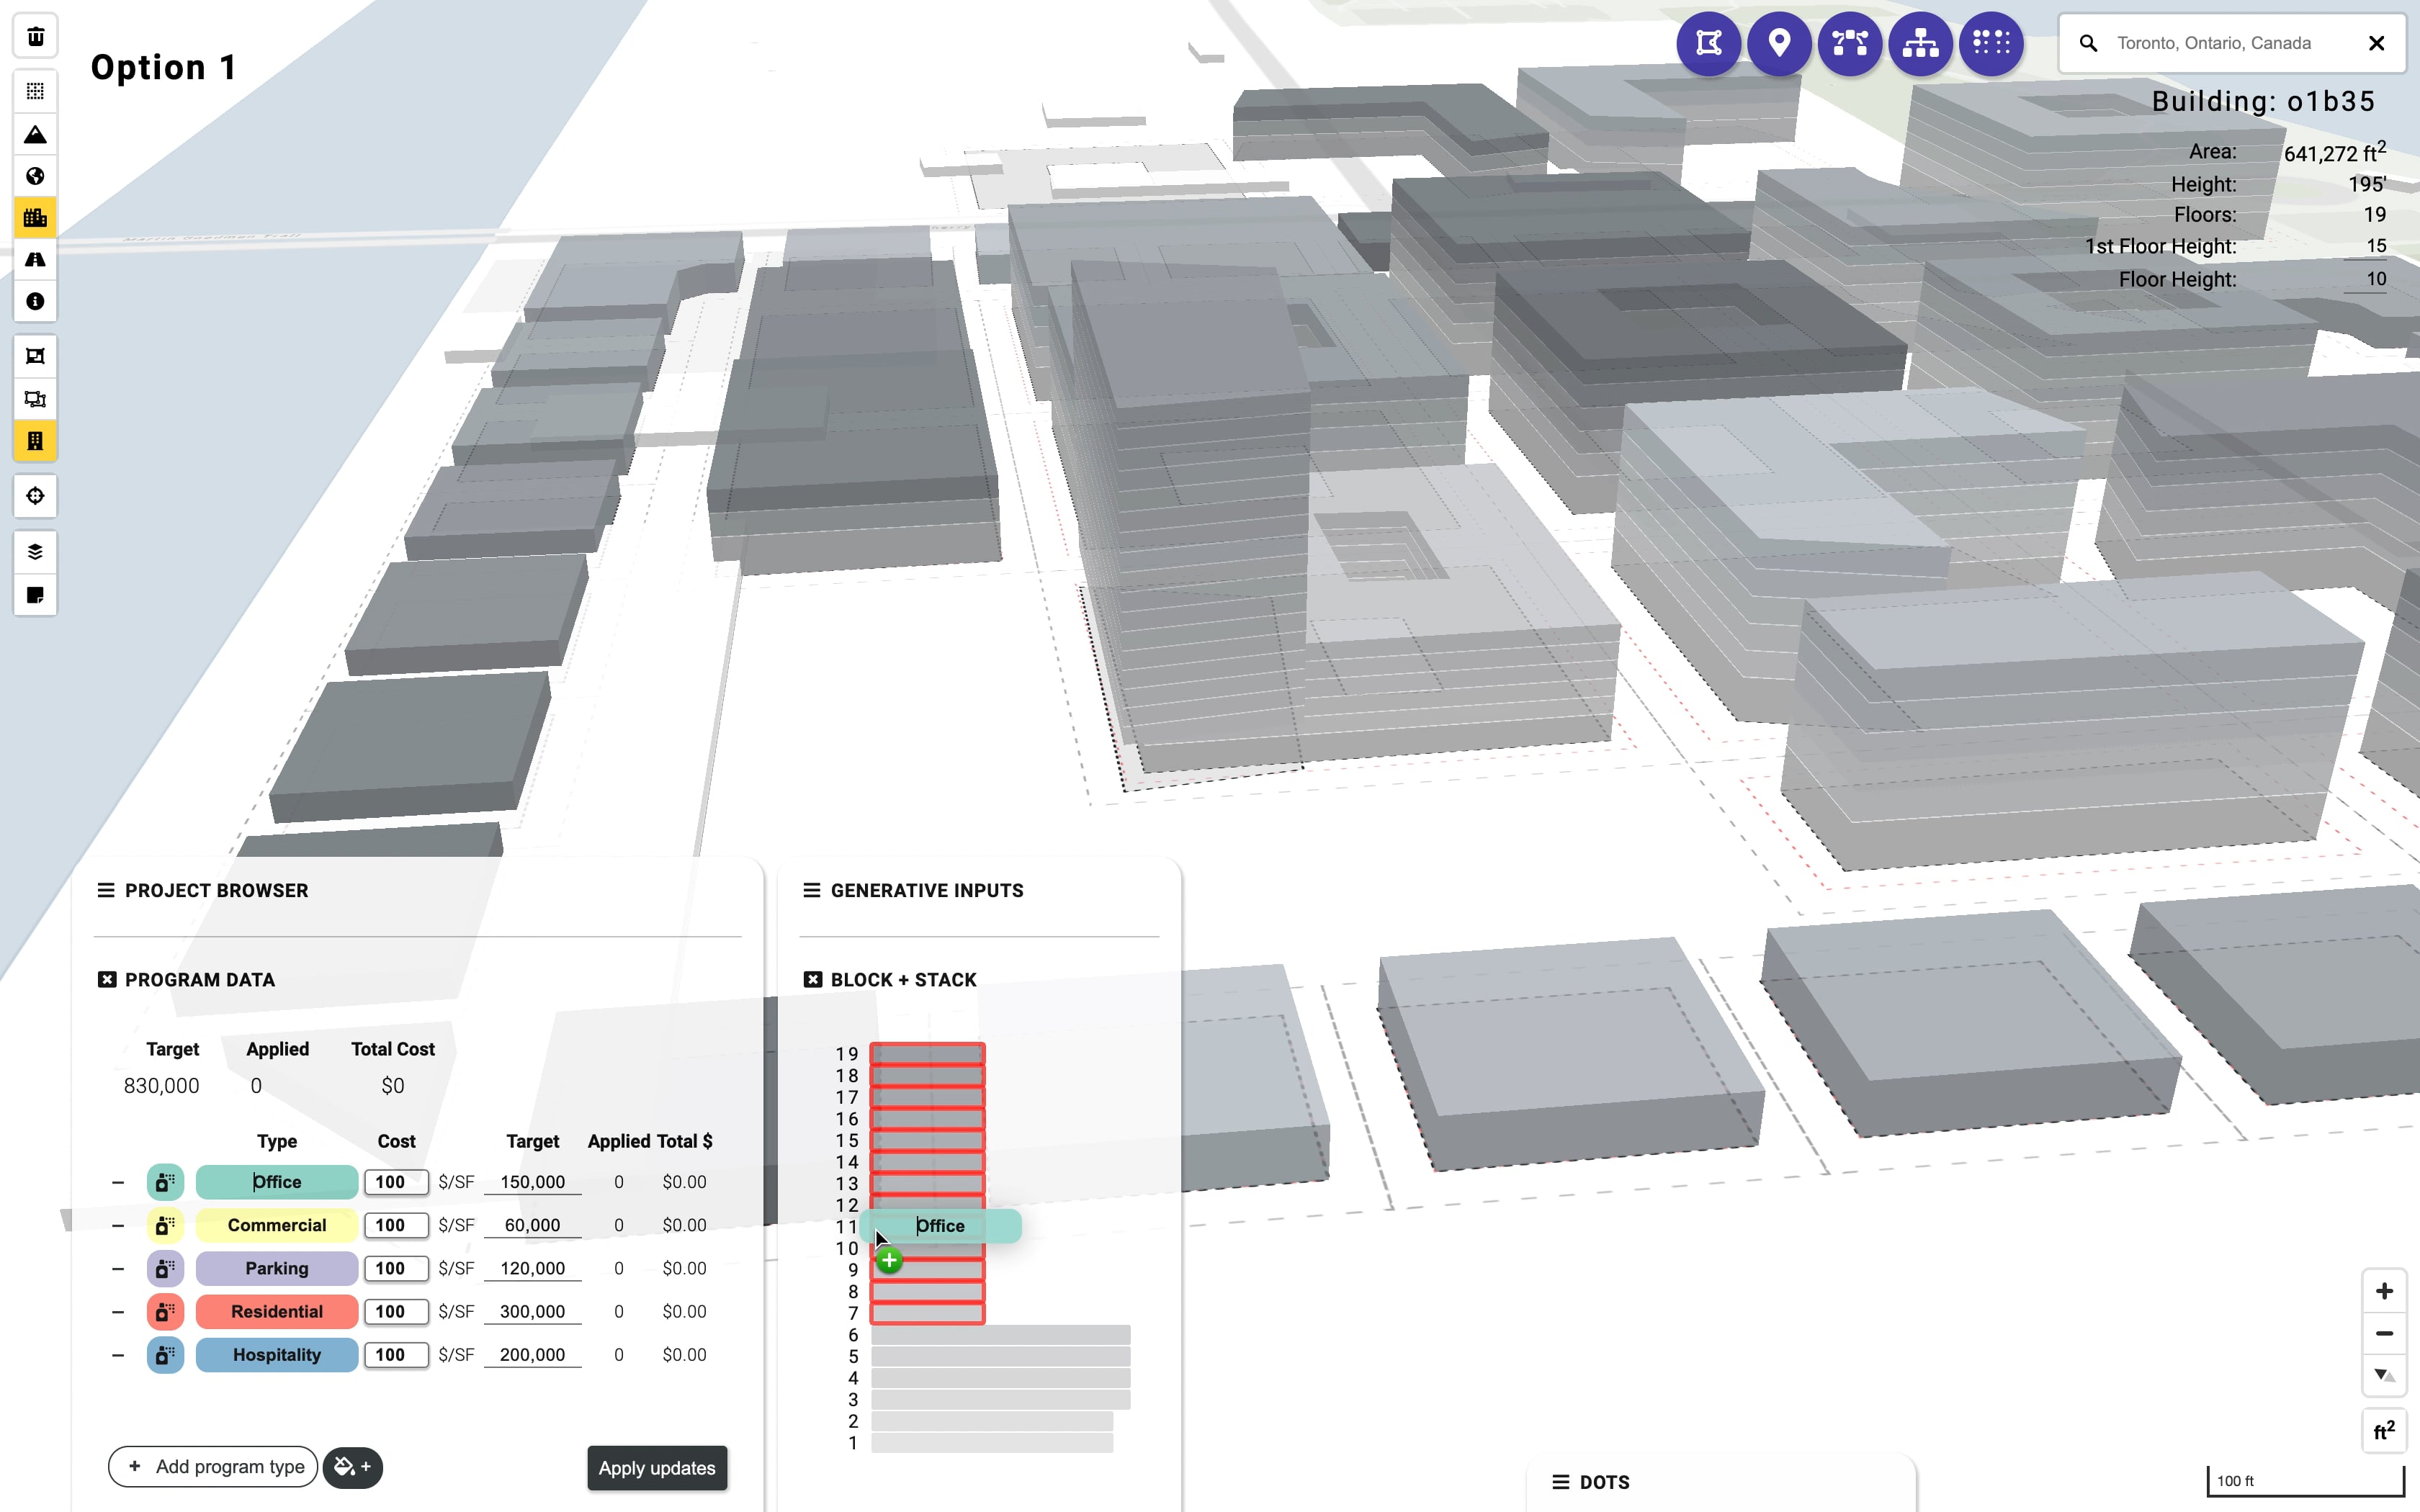The width and height of the screenshot is (2420, 1512).
Task: Activate the crosshair recenter tool
Action: click(x=36, y=495)
